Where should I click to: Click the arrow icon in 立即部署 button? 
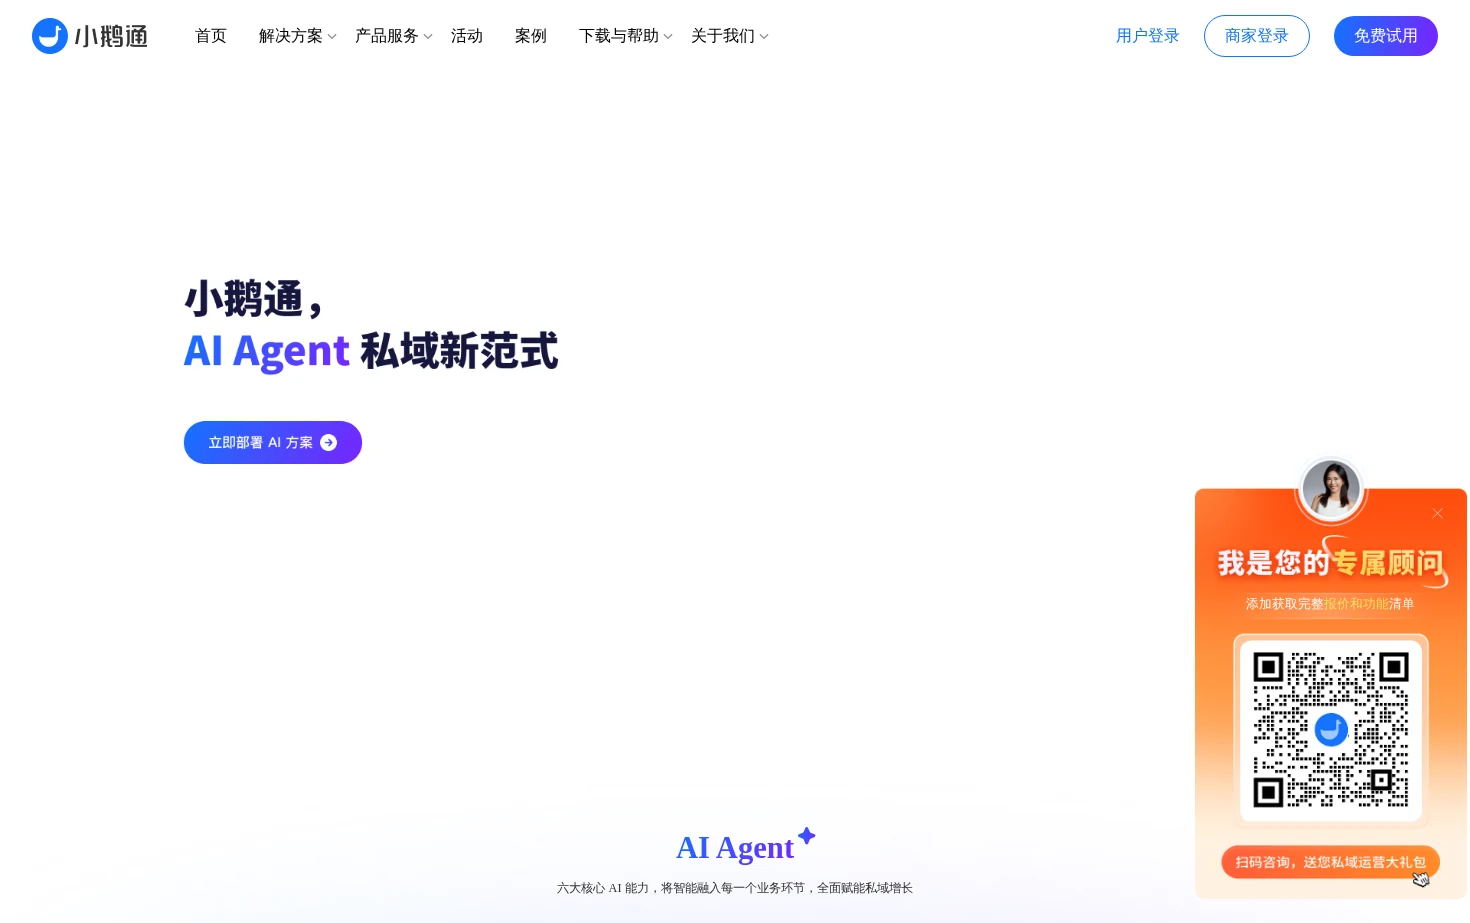[328, 442]
